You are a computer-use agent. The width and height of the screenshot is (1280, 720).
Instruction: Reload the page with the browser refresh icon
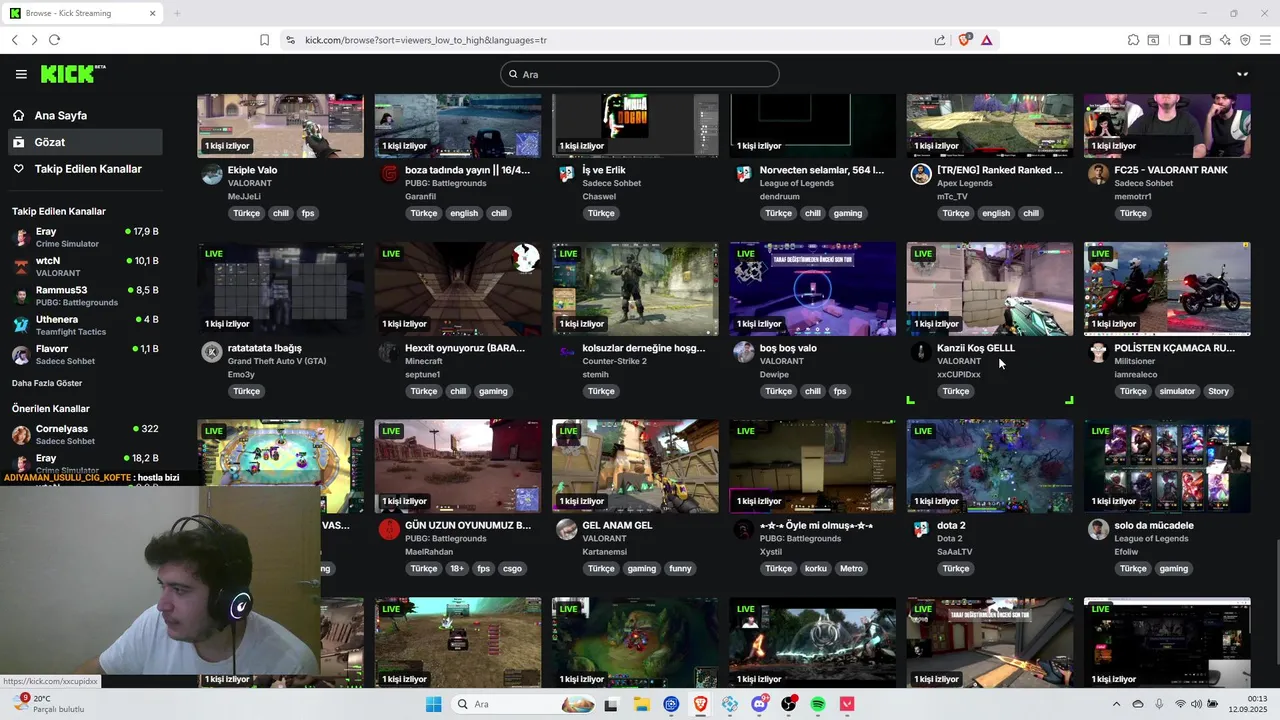[54, 40]
